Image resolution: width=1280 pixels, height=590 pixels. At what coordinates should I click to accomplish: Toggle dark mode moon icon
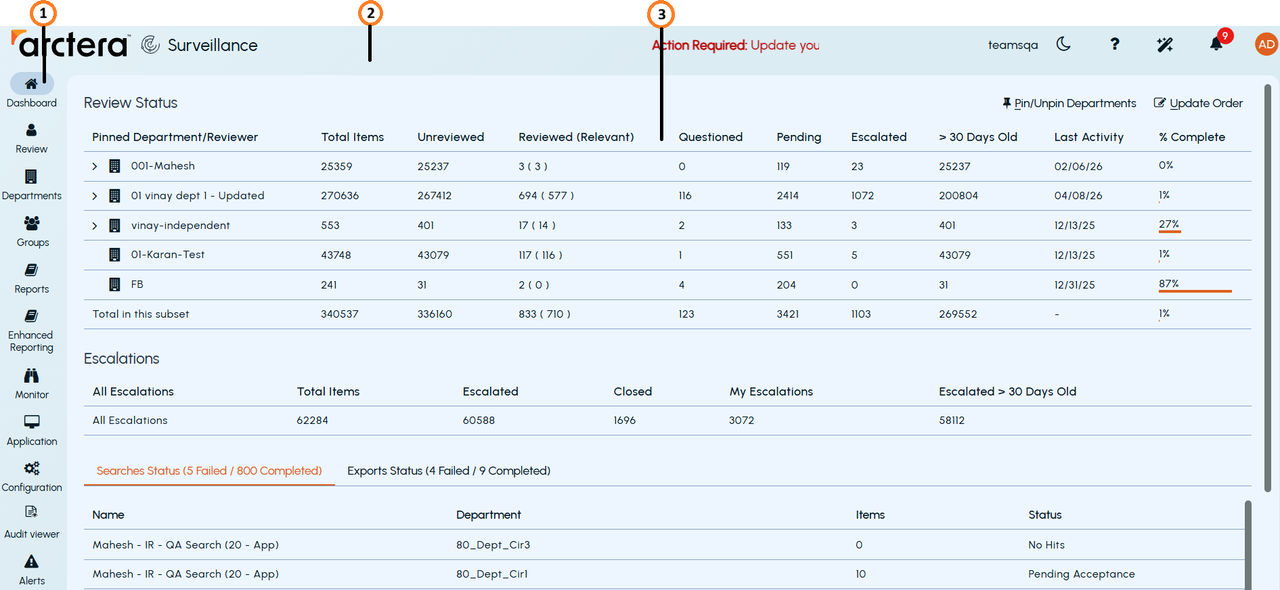(1064, 44)
